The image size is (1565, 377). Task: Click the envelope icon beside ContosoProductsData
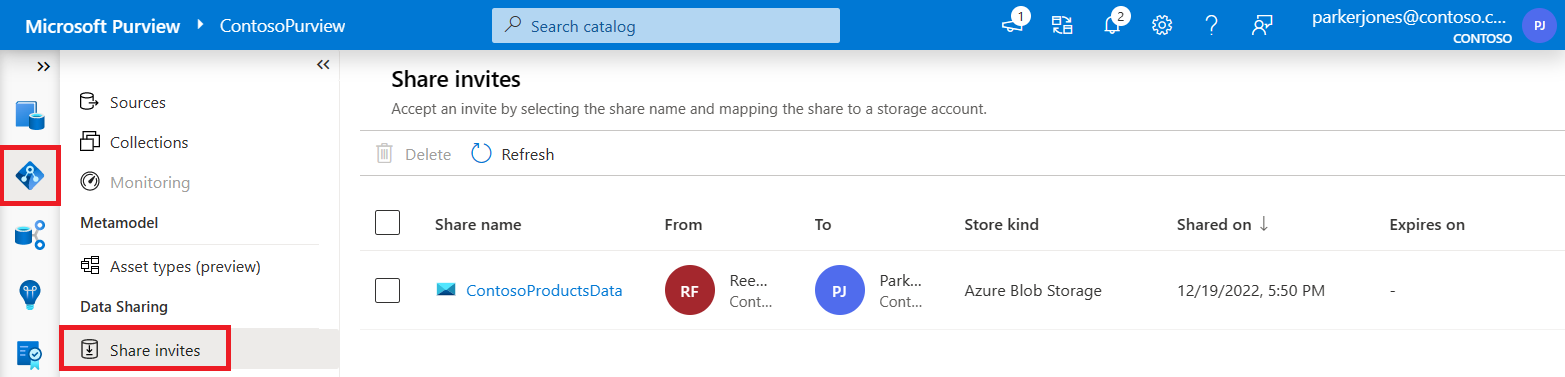446,290
